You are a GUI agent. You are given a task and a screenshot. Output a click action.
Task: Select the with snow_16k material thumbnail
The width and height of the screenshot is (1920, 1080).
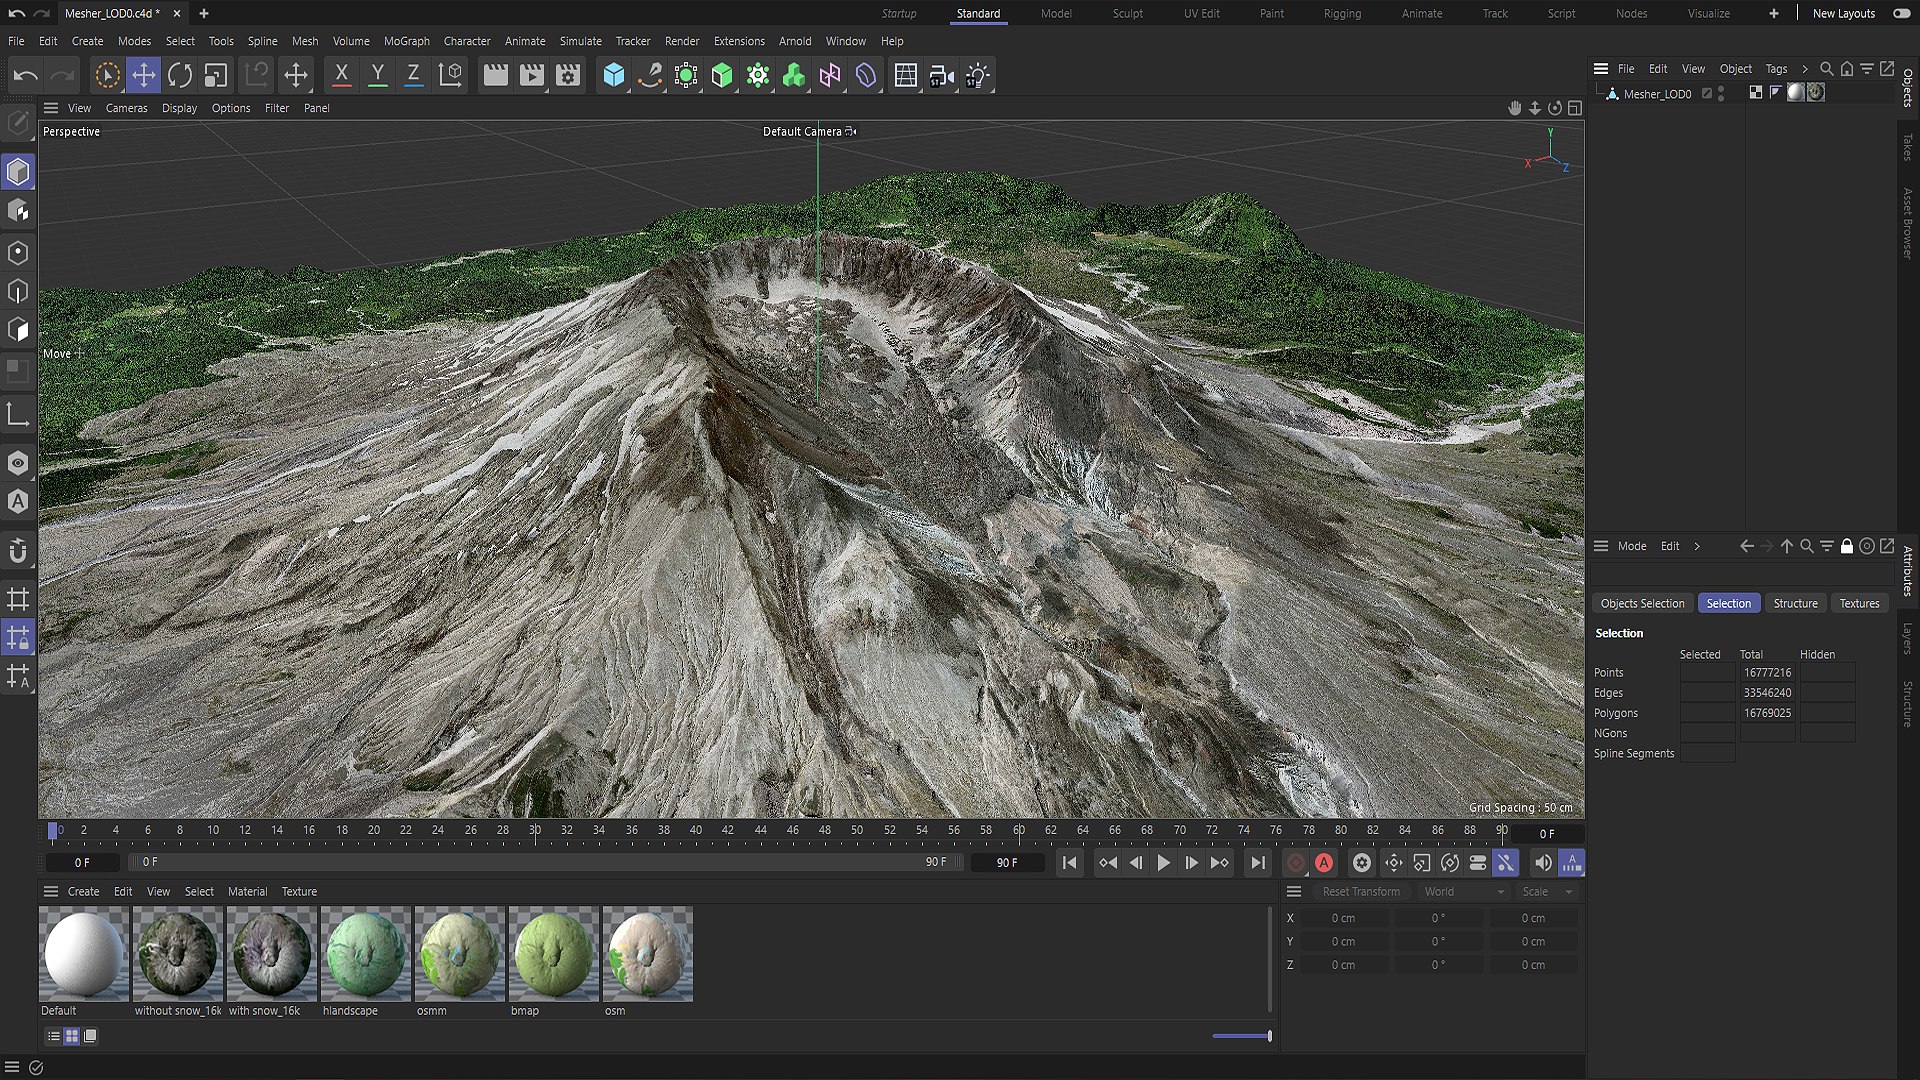click(272, 953)
